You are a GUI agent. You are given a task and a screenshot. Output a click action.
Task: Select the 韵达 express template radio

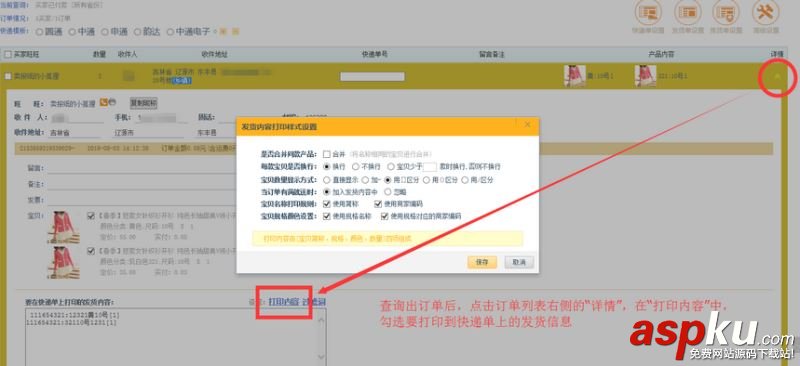coord(137,32)
